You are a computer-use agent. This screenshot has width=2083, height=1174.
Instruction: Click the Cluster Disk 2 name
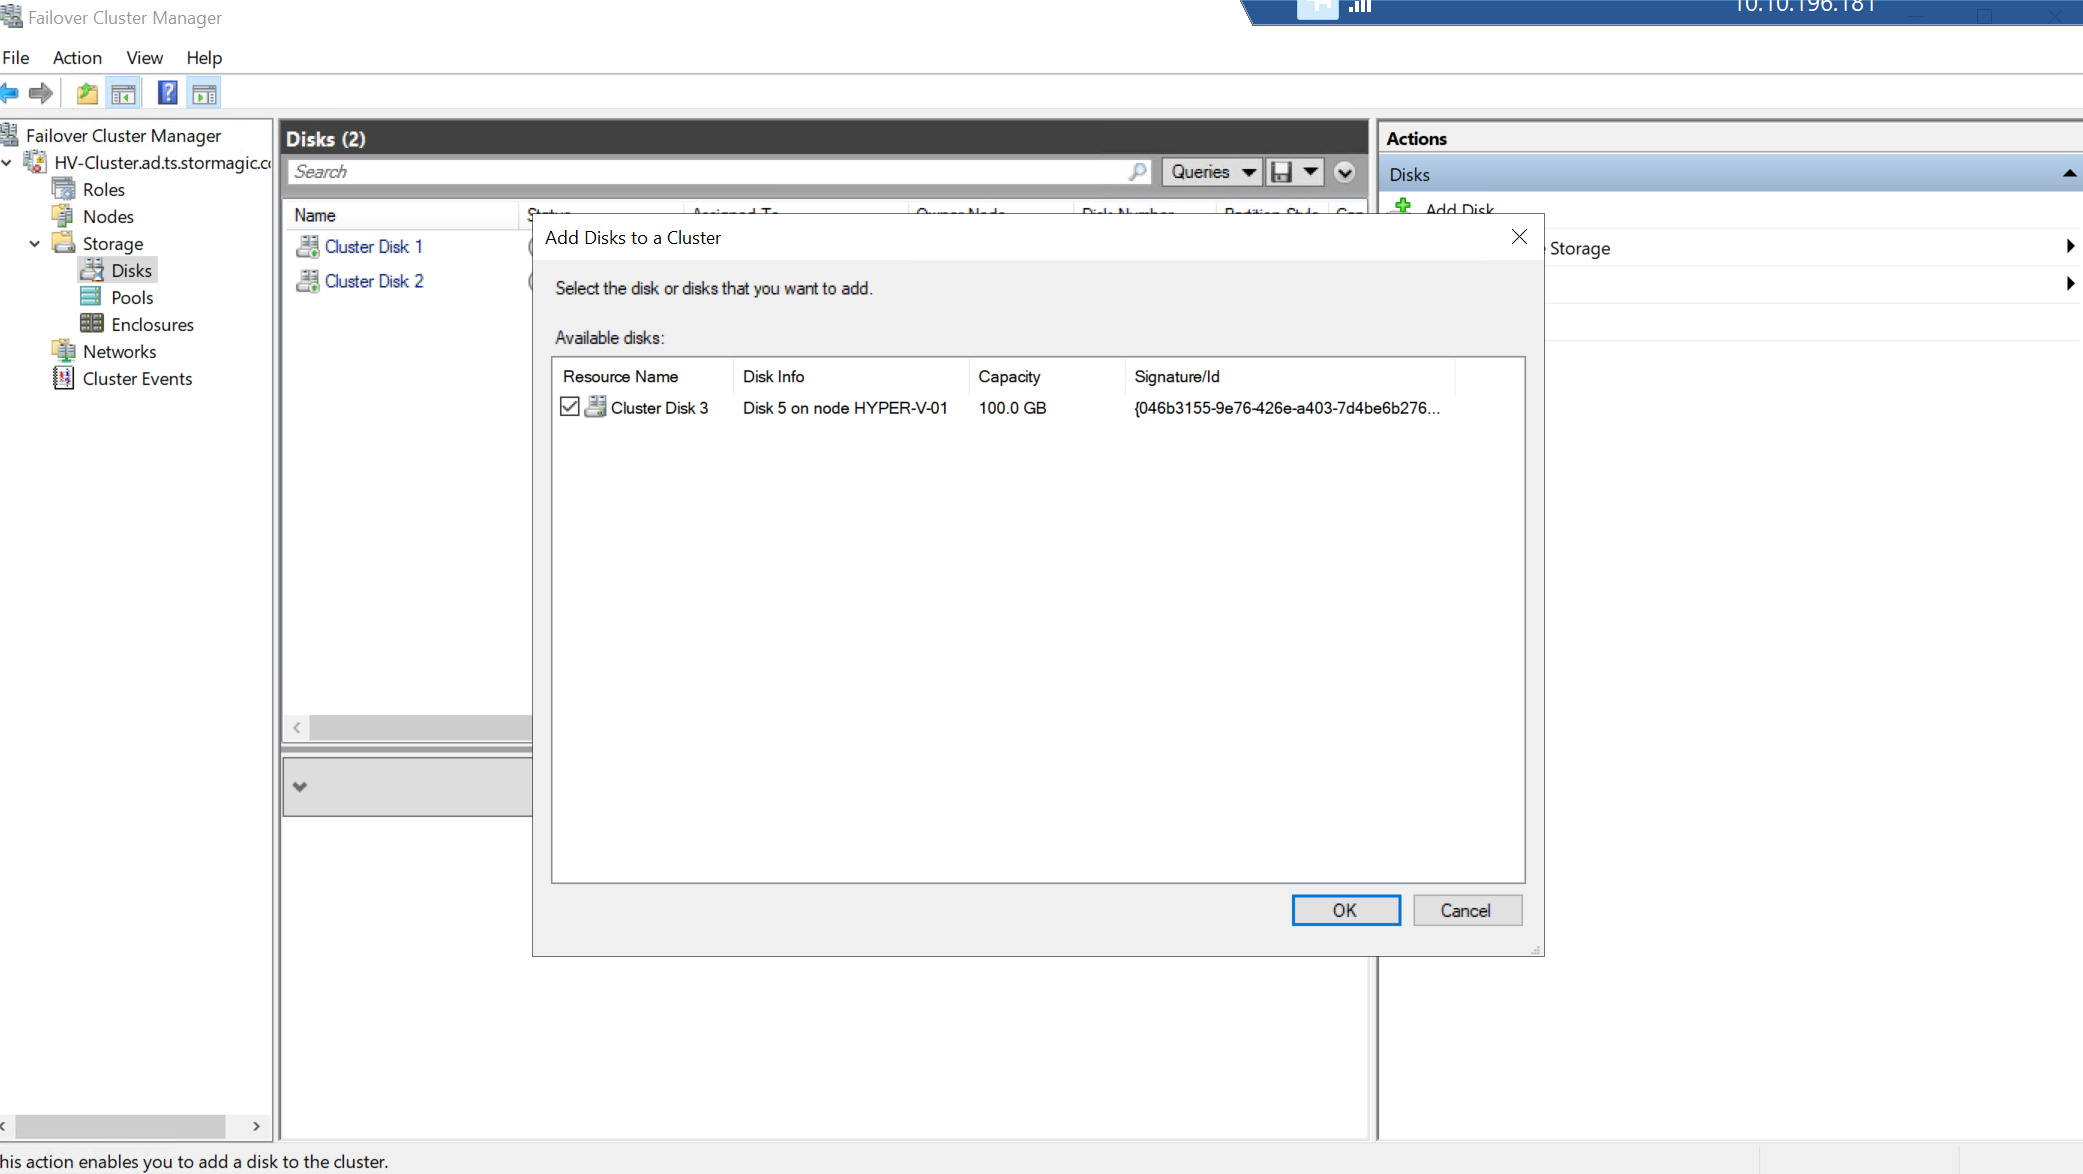[x=374, y=281]
